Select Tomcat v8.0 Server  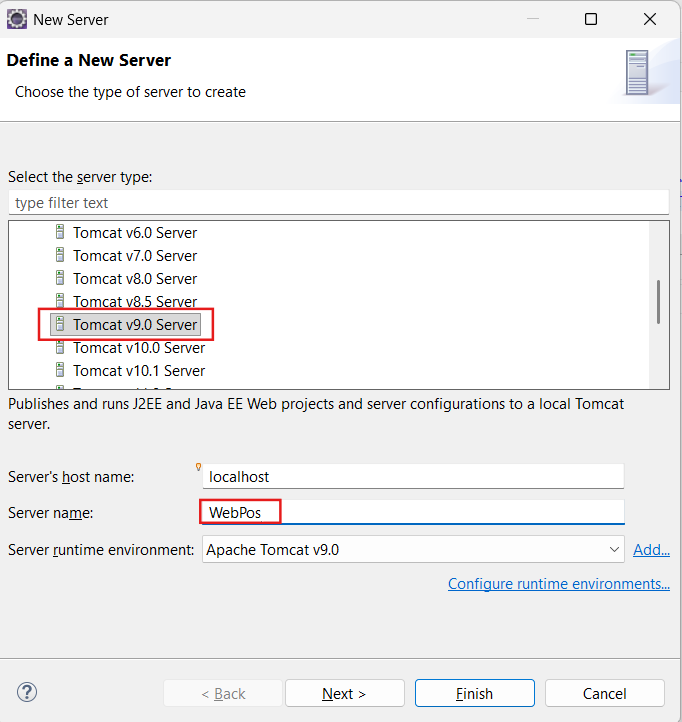coord(135,279)
